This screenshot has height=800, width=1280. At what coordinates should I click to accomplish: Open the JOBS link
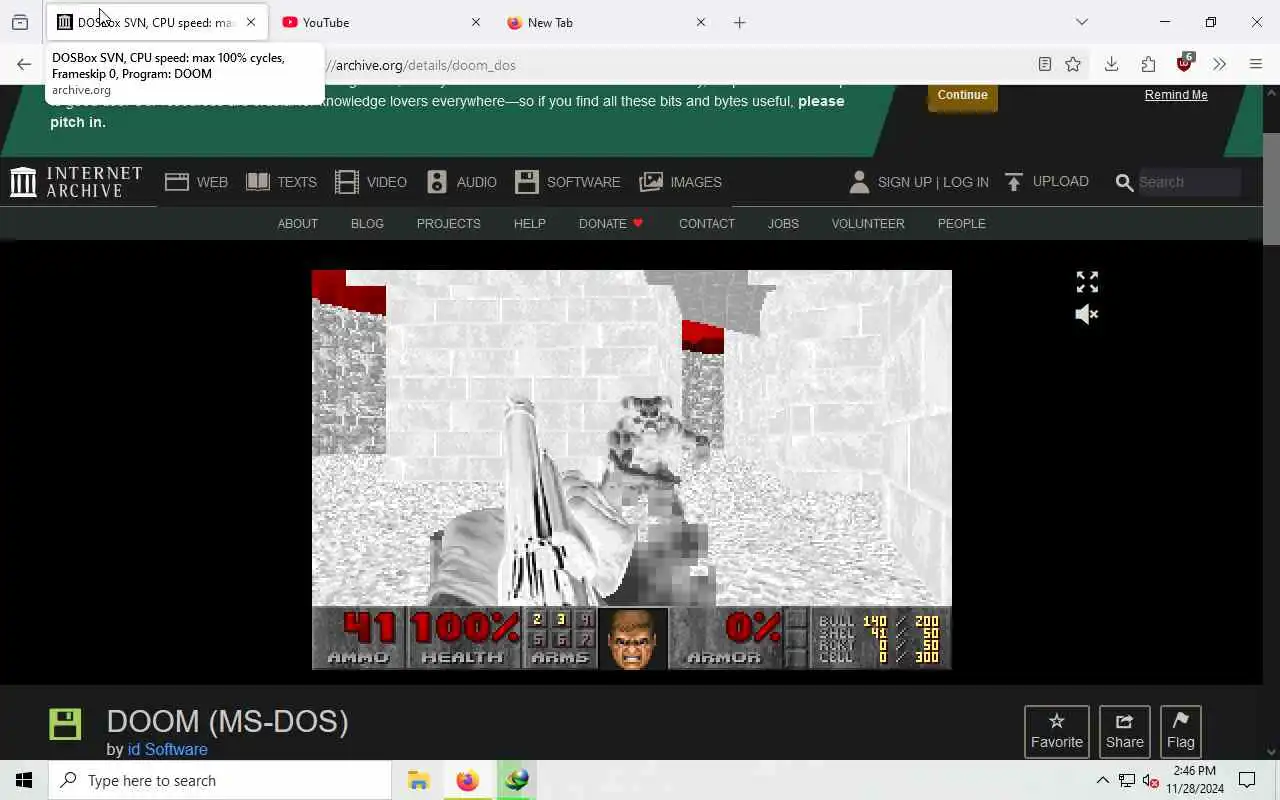coord(783,223)
